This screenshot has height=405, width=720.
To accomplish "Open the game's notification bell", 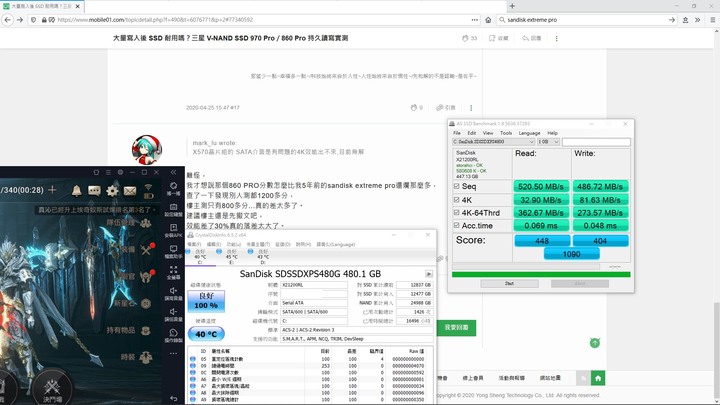I will point(77,191).
